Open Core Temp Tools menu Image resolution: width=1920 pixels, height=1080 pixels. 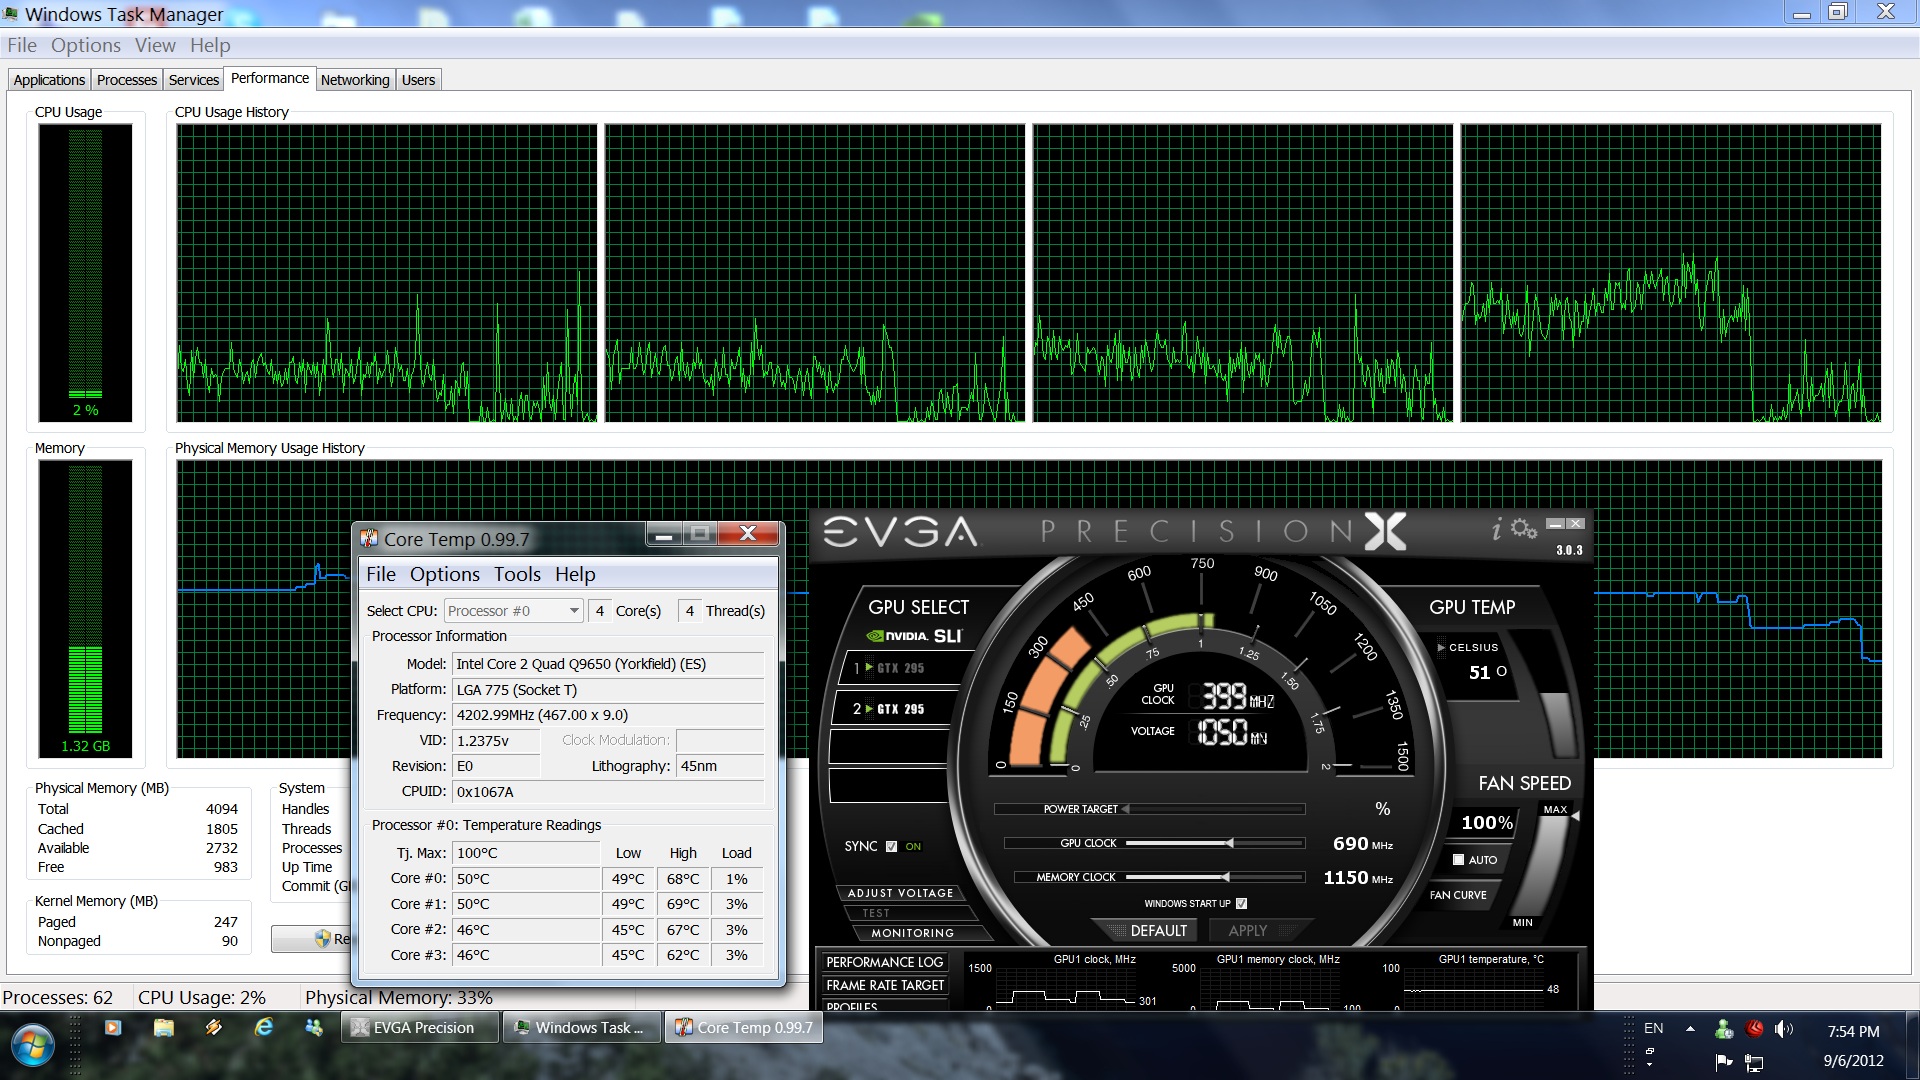[x=516, y=574]
